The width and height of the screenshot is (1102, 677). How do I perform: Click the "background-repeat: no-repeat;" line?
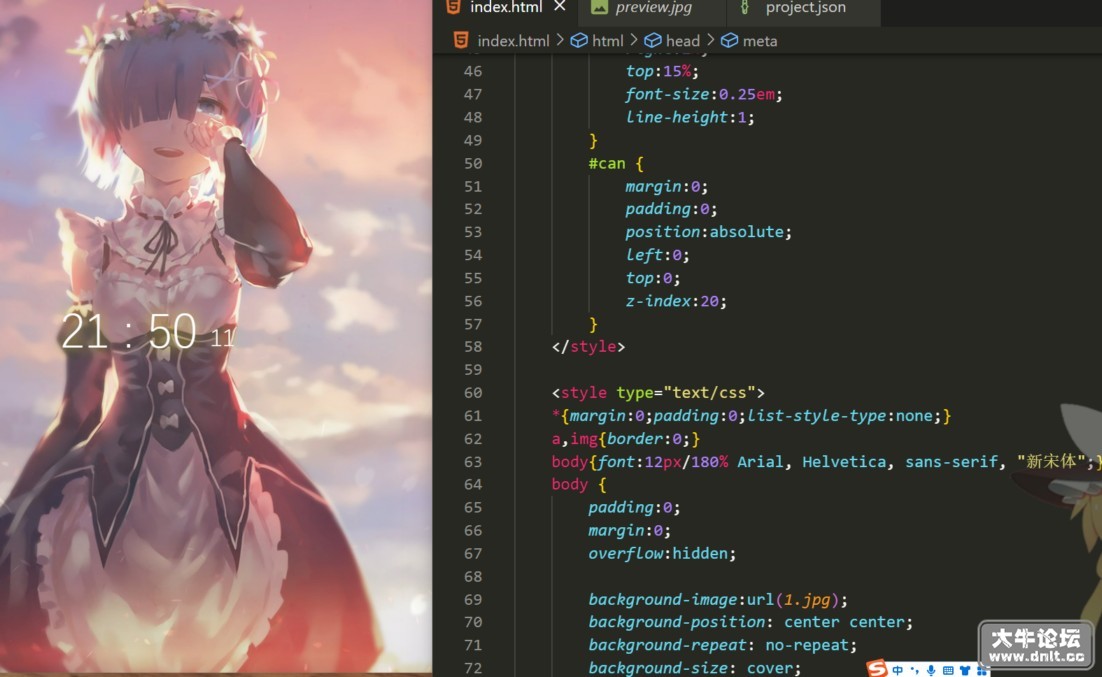(x=723, y=645)
